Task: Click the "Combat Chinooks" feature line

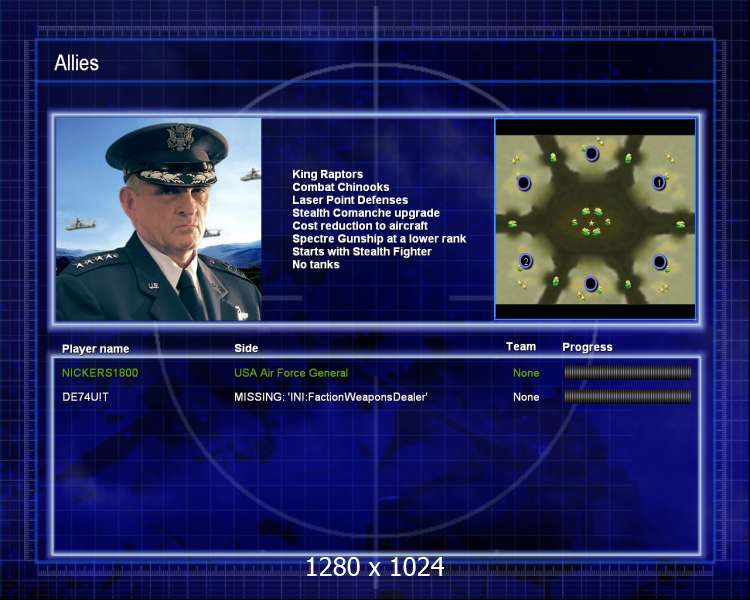Action: click(341, 187)
